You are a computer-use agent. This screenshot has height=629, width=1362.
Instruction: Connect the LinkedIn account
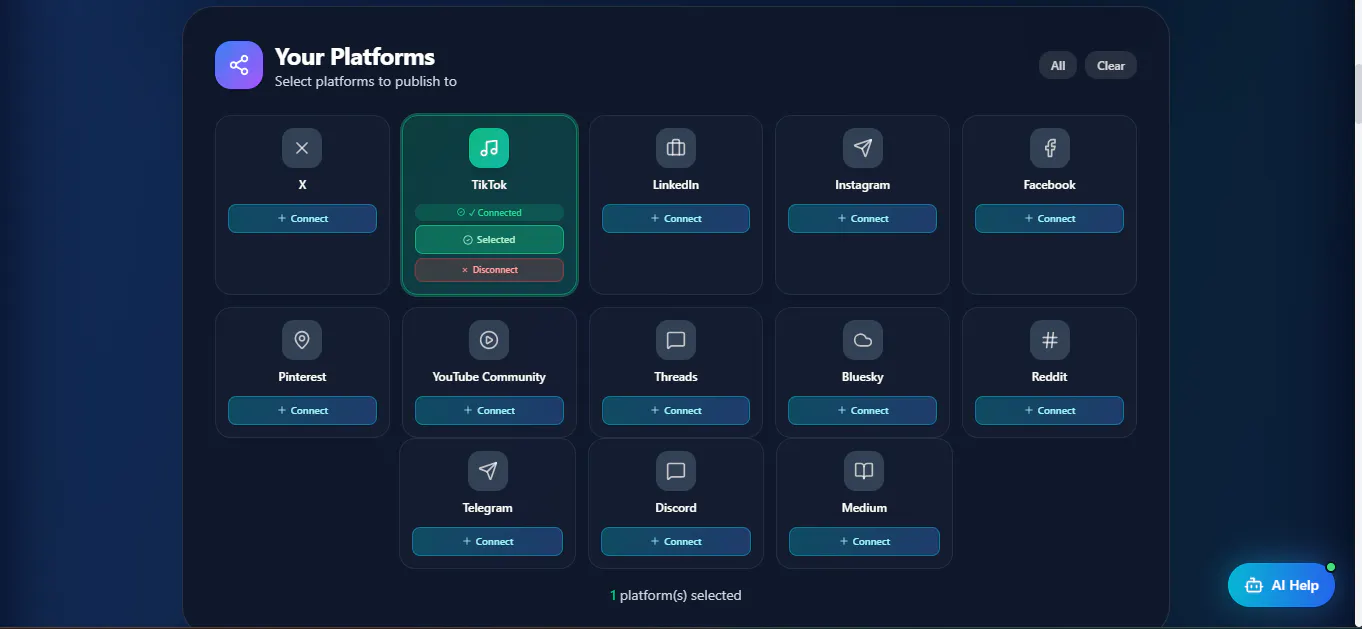point(676,218)
